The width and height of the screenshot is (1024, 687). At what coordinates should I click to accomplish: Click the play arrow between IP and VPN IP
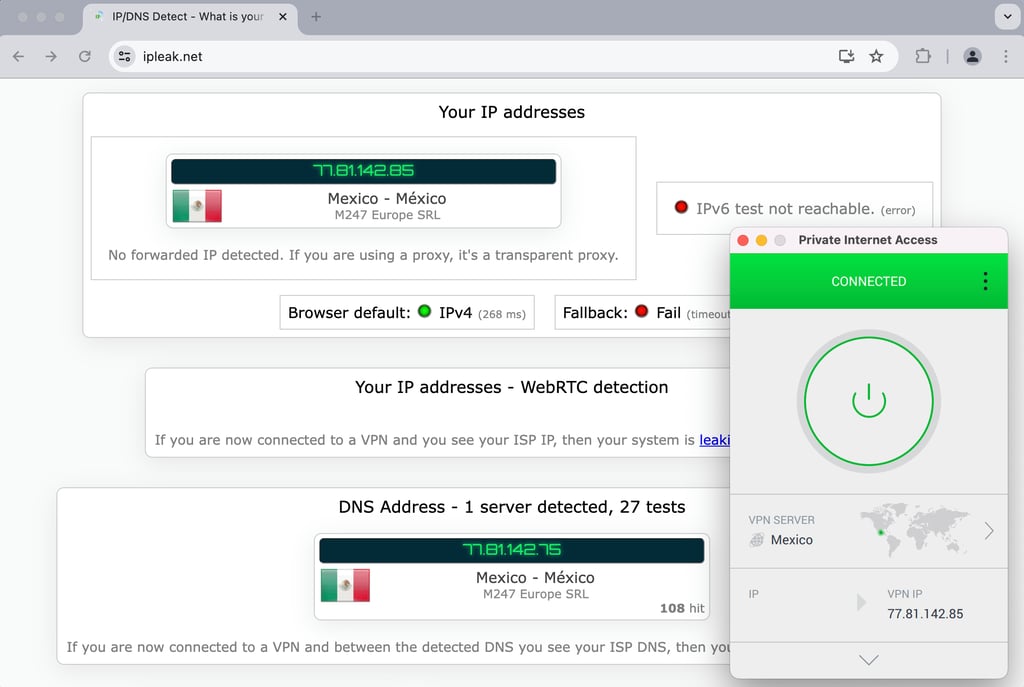point(861,601)
